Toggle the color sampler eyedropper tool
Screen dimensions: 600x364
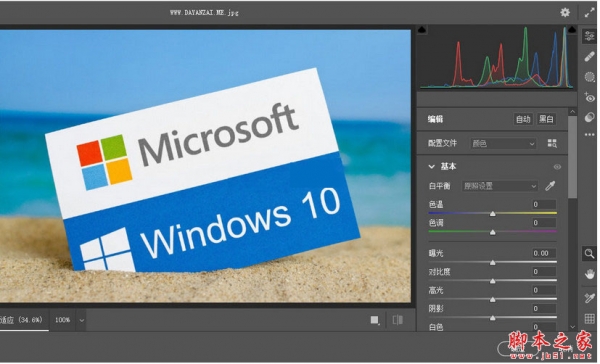pyautogui.click(x=589, y=297)
